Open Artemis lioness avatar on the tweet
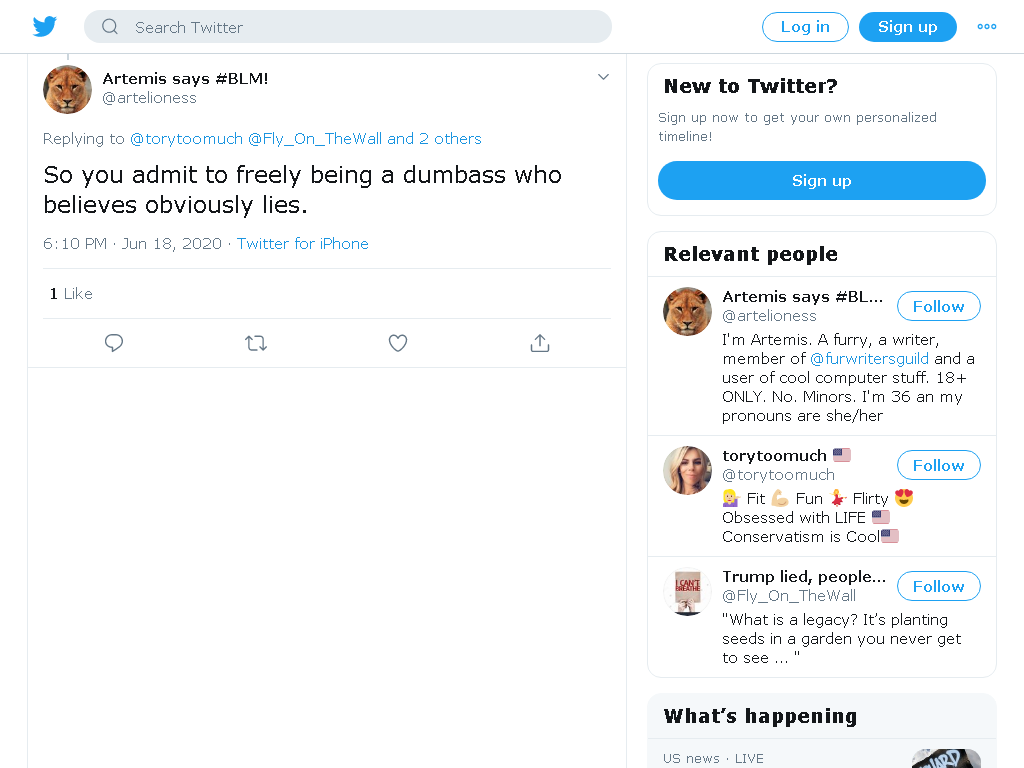Screen dimensions: 1024x768 pos(67,89)
